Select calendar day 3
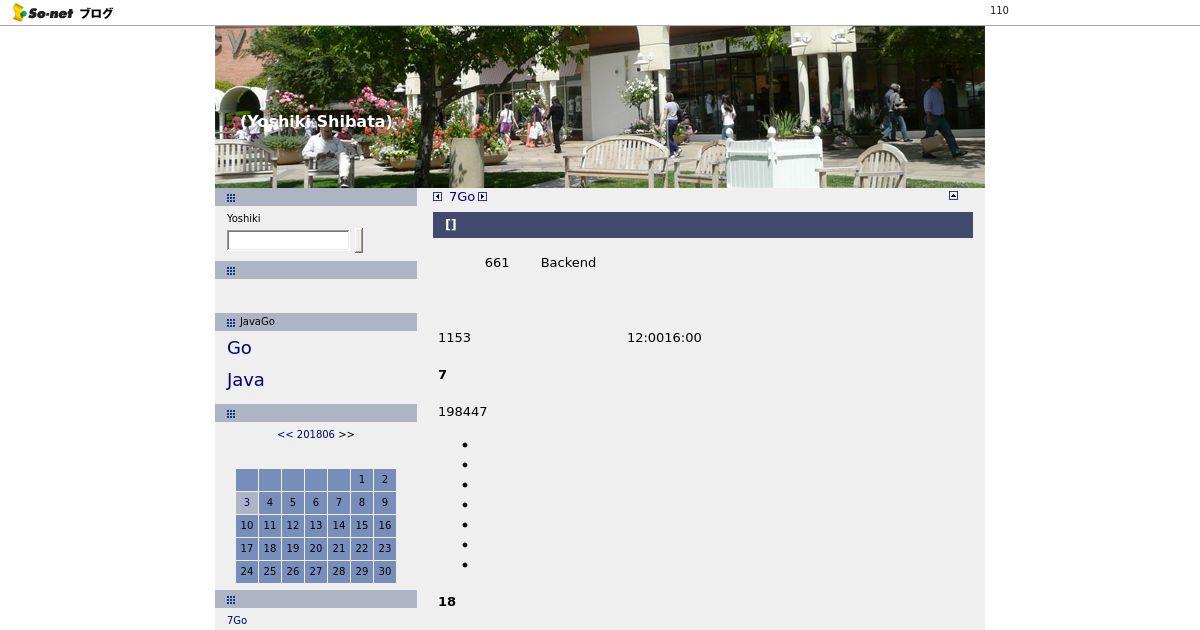Image resolution: width=1200 pixels, height=630 pixels. (247, 503)
